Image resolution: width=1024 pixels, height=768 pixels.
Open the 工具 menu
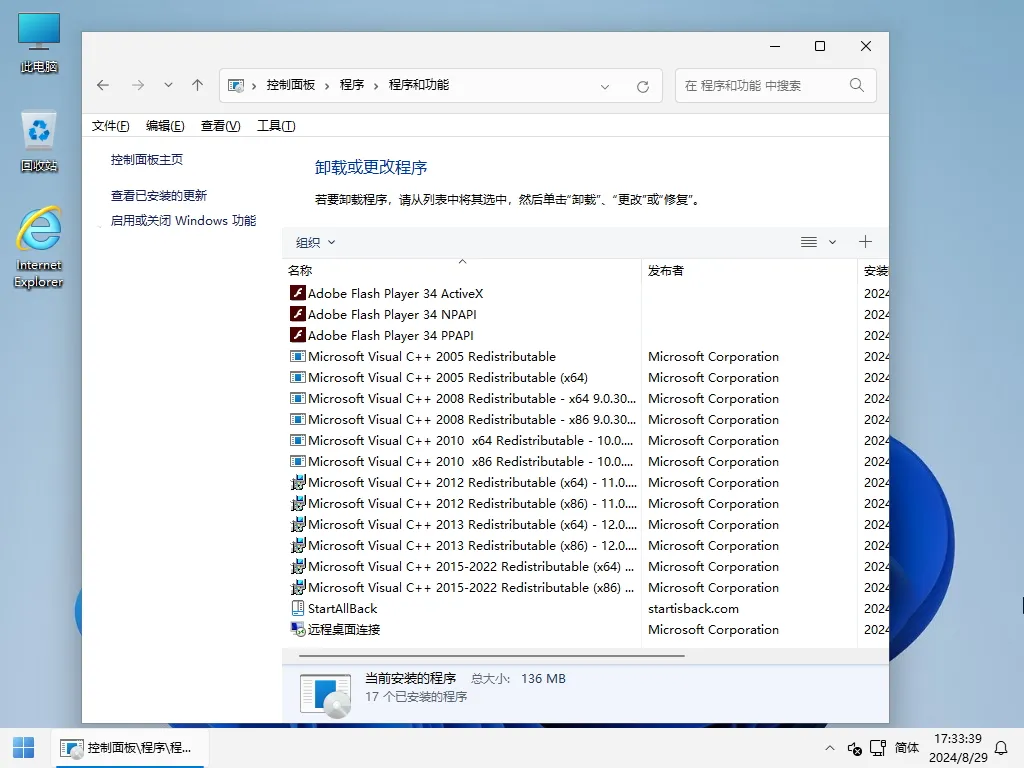(x=275, y=125)
